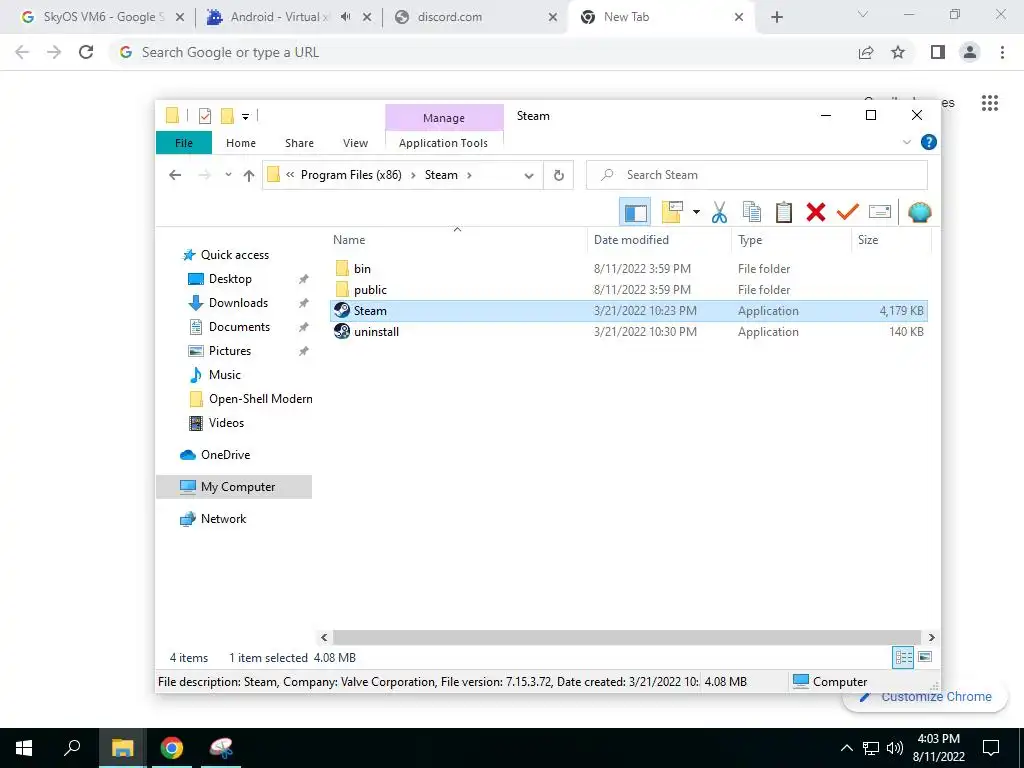
Task: Click the Copy toolbar icon
Action: point(752,212)
